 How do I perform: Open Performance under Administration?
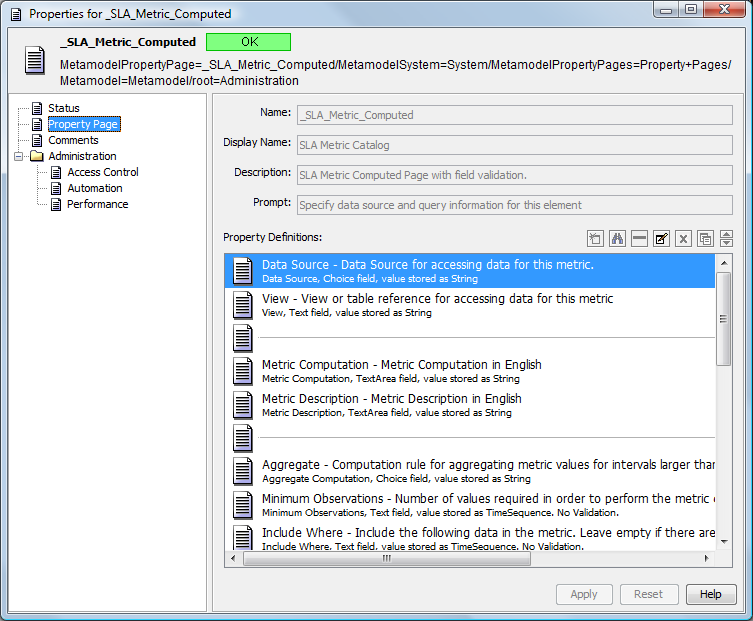[x=97, y=204]
